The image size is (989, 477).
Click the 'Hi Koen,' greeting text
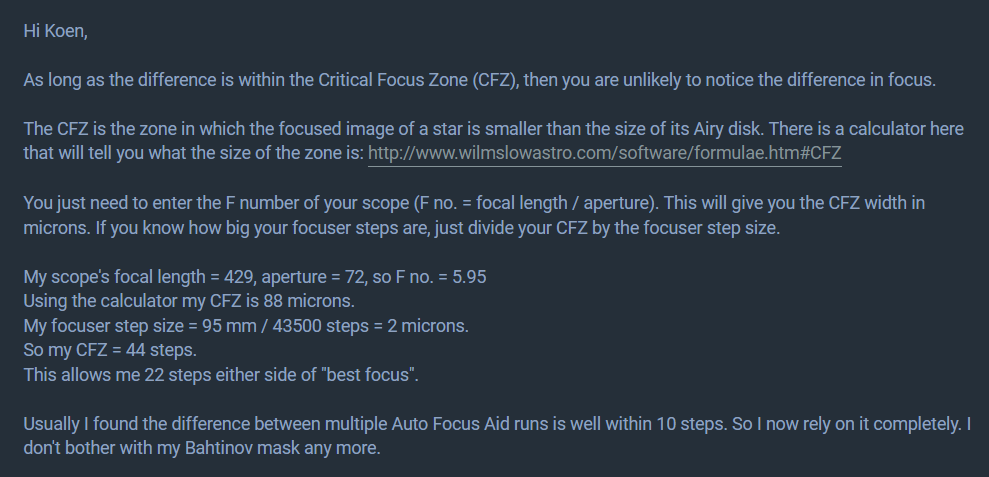55,31
